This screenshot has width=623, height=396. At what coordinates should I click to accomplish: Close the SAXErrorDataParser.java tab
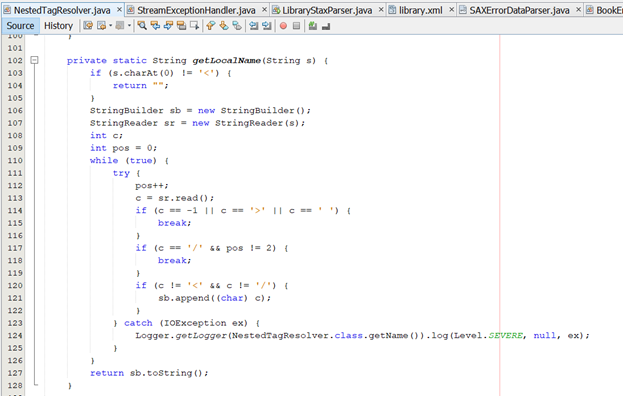(578, 10)
